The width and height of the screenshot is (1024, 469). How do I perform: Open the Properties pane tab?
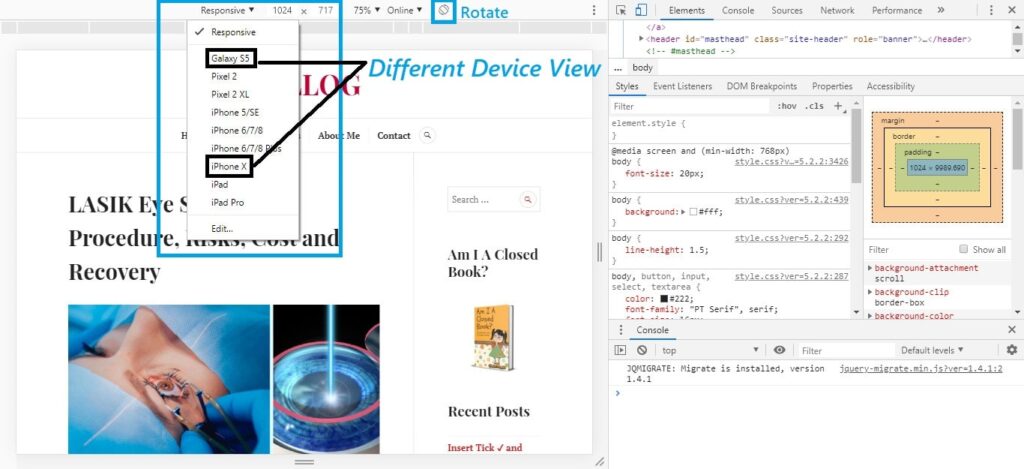coord(832,86)
